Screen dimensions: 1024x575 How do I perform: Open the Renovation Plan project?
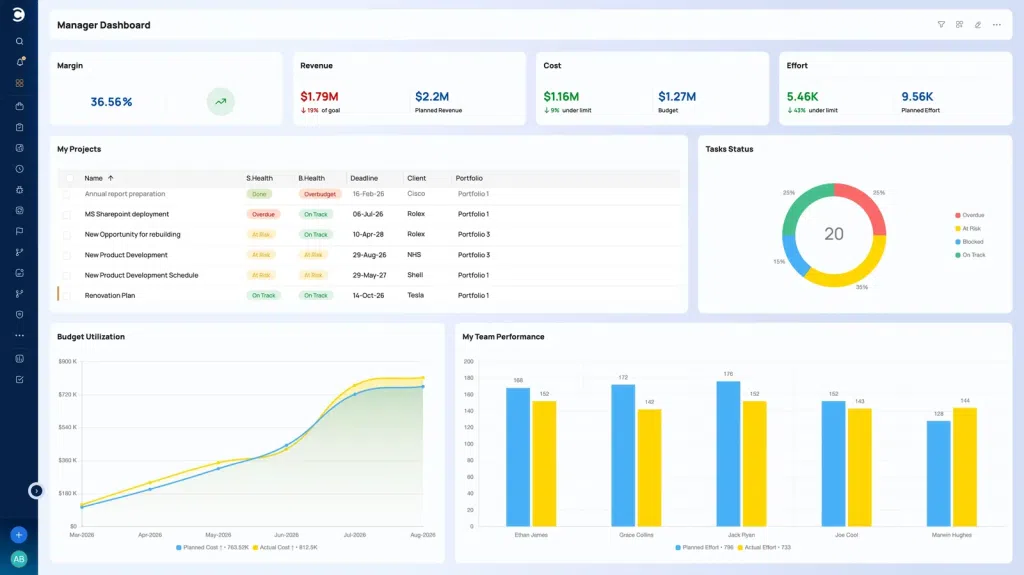click(x=110, y=295)
